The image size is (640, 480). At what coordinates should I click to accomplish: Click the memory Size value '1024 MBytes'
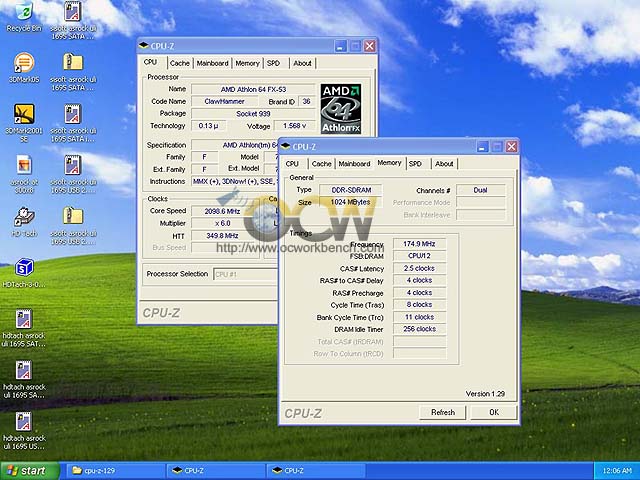click(351, 202)
